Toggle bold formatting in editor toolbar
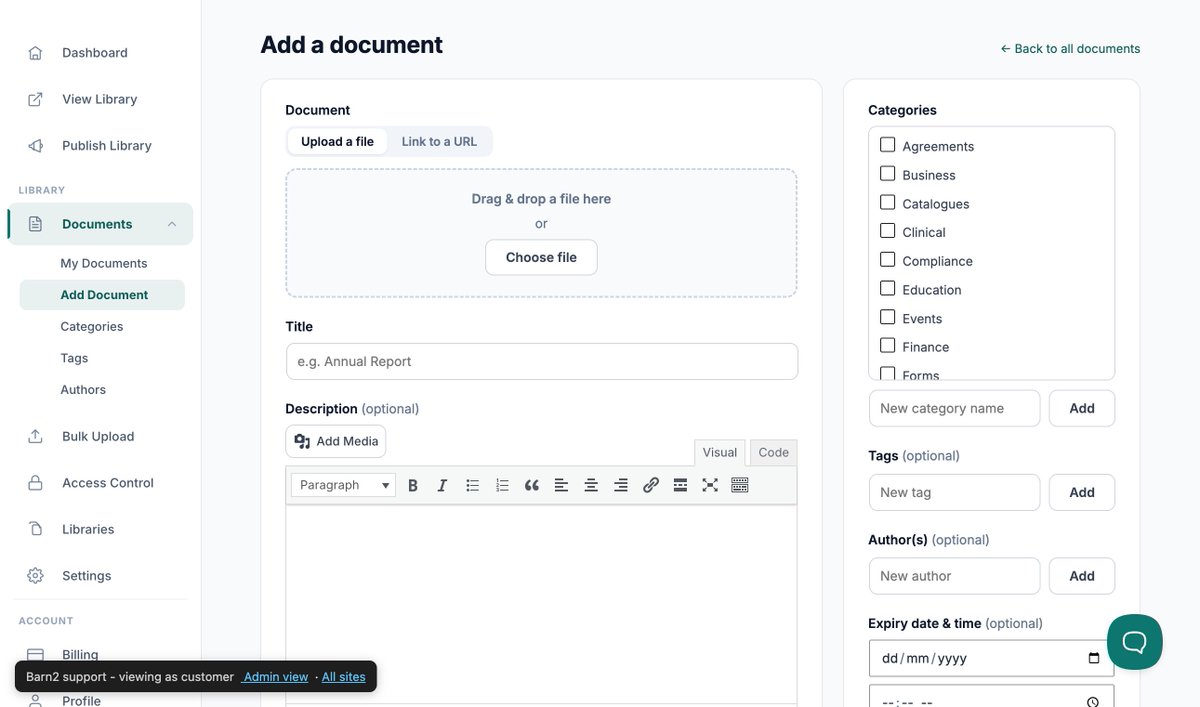 point(413,485)
